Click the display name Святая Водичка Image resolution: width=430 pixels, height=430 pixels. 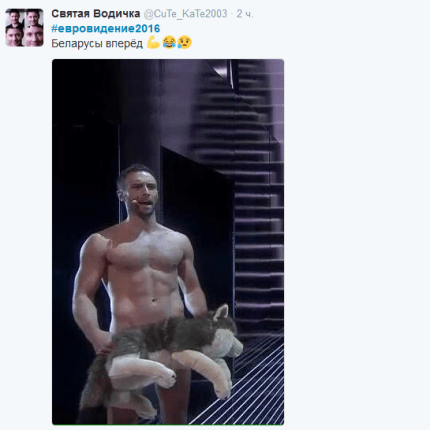pyautogui.click(x=95, y=14)
